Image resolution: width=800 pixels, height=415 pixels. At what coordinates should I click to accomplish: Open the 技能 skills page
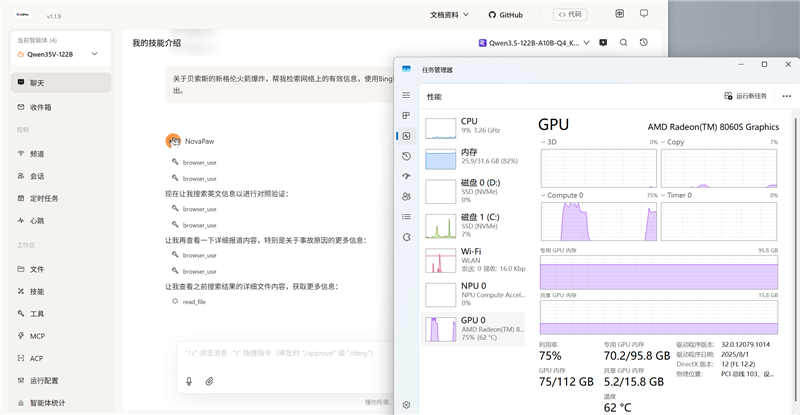[61, 291]
